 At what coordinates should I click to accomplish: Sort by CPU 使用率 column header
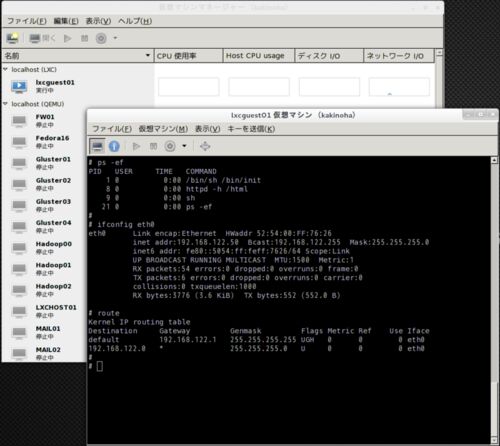(x=188, y=56)
